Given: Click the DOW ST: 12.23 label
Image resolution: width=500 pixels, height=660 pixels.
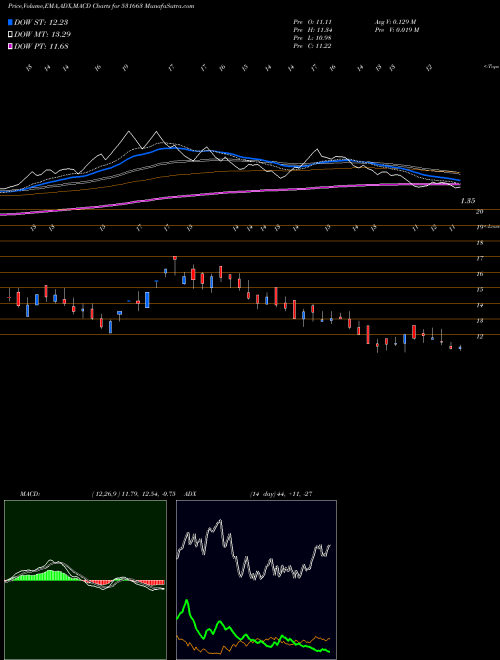Looking at the screenshot, I should point(41,22).
